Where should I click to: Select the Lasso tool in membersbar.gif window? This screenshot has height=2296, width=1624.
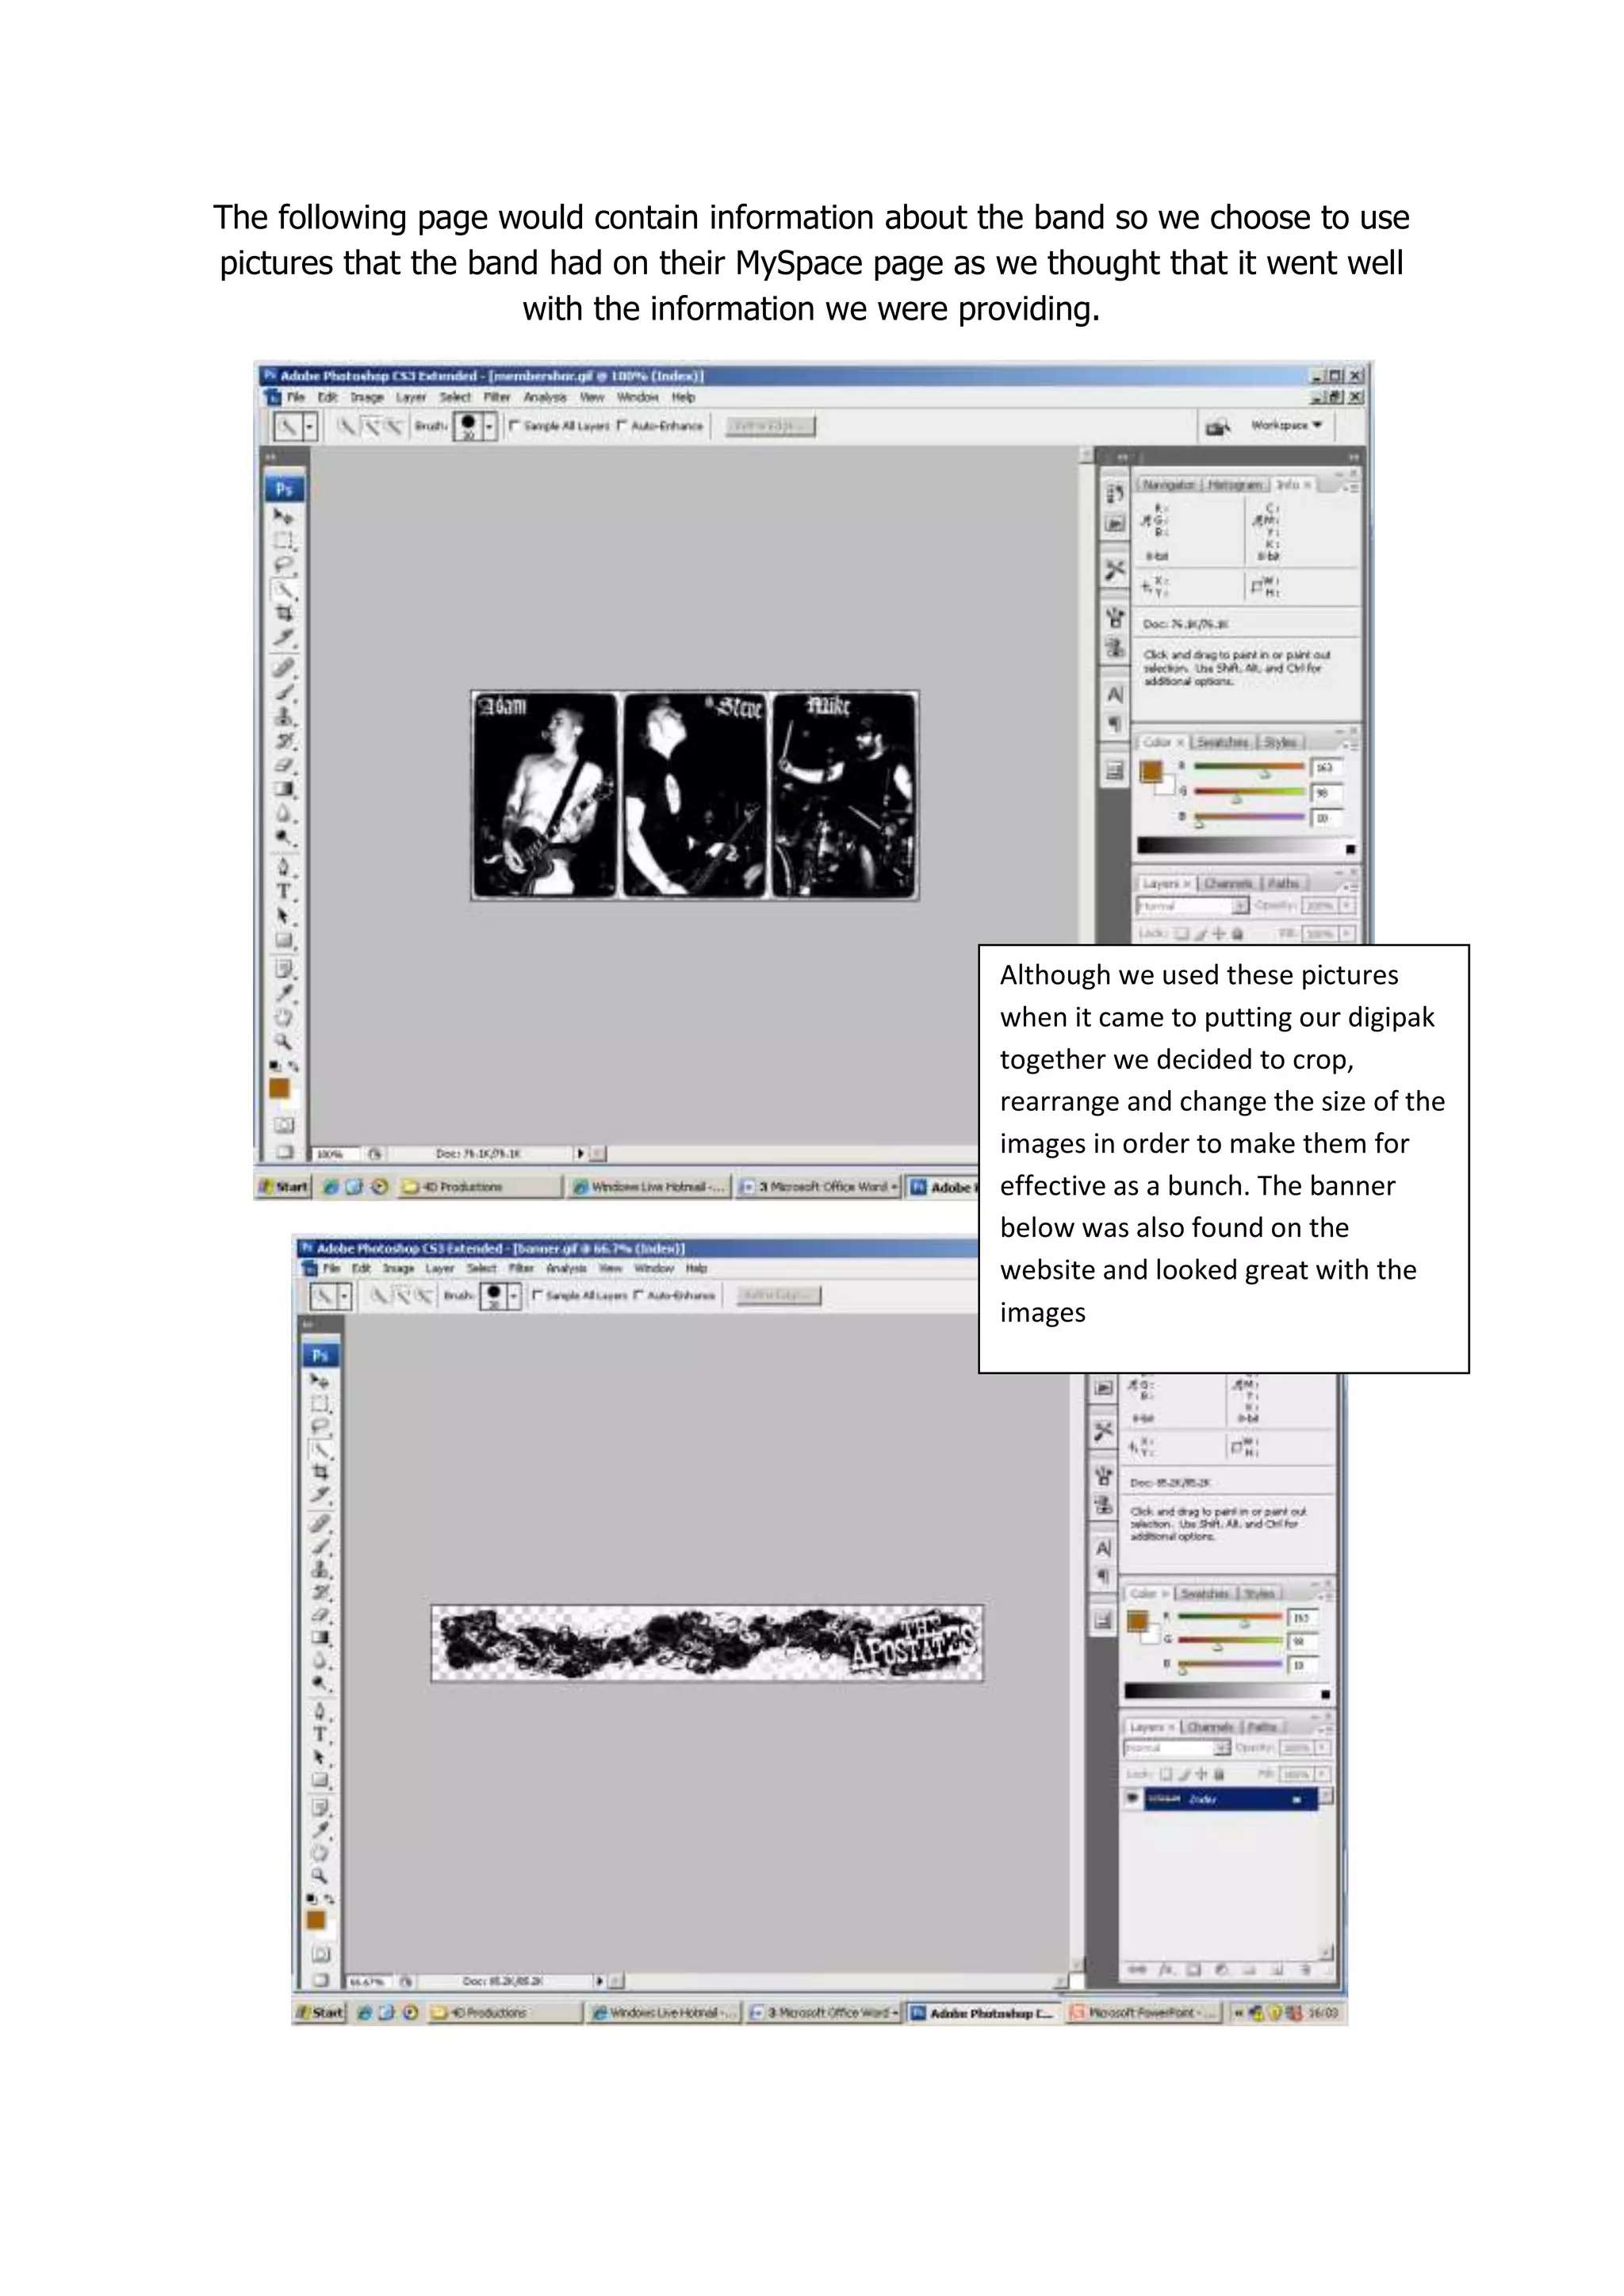[x=284, y=565]
